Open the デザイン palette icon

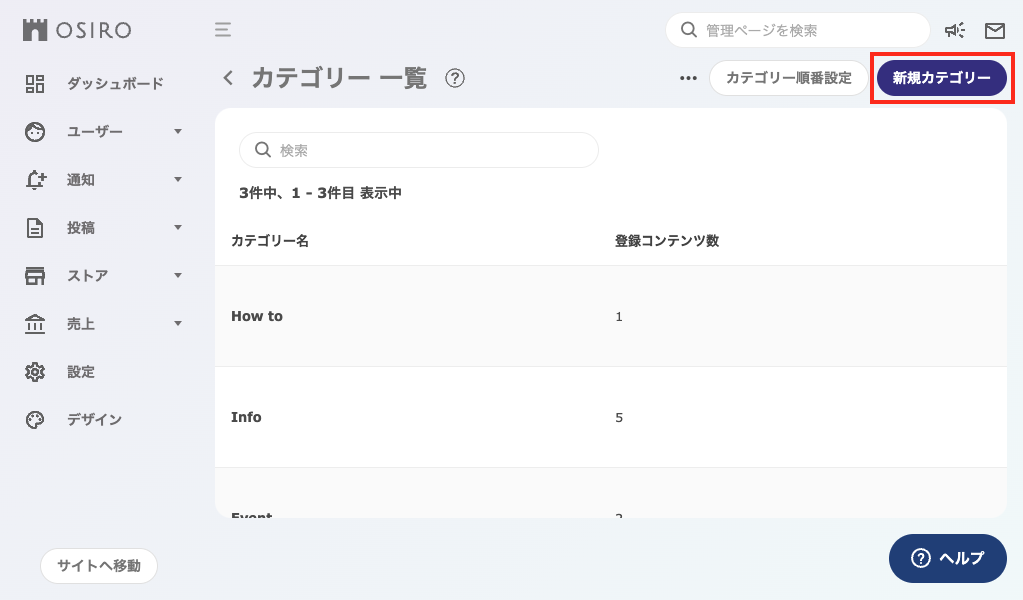34,420
